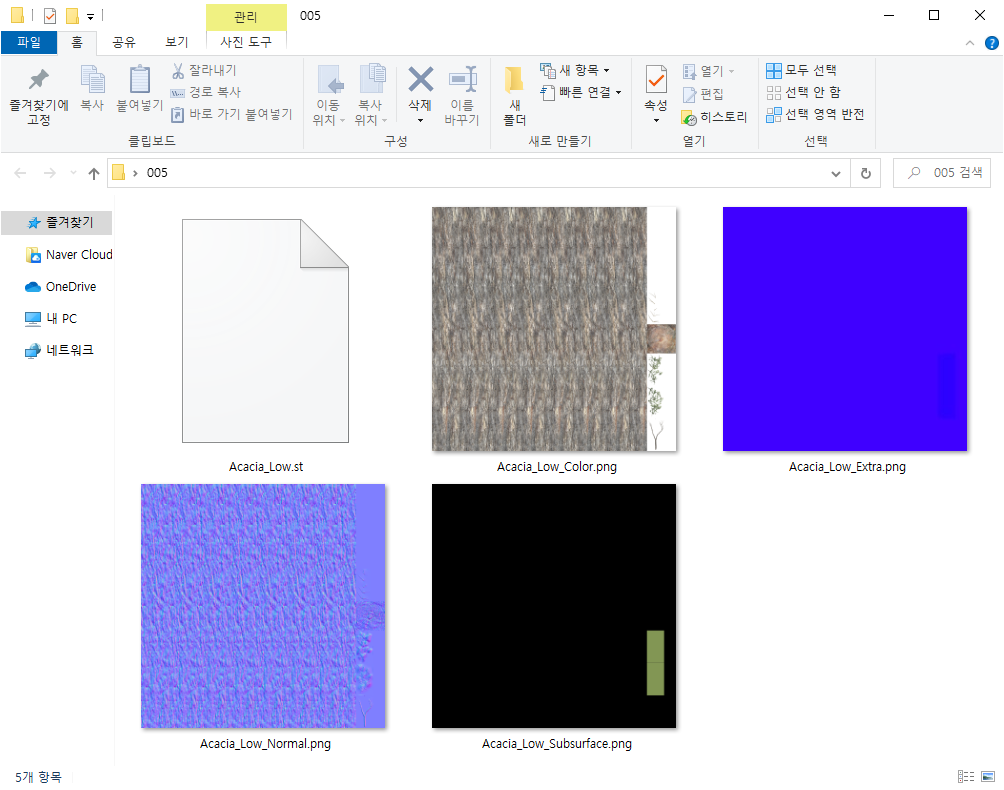Viewport: 1004px width, 790px height.
Task: Click the 005 breadcrumb in address bar
Action: point(157,173)
